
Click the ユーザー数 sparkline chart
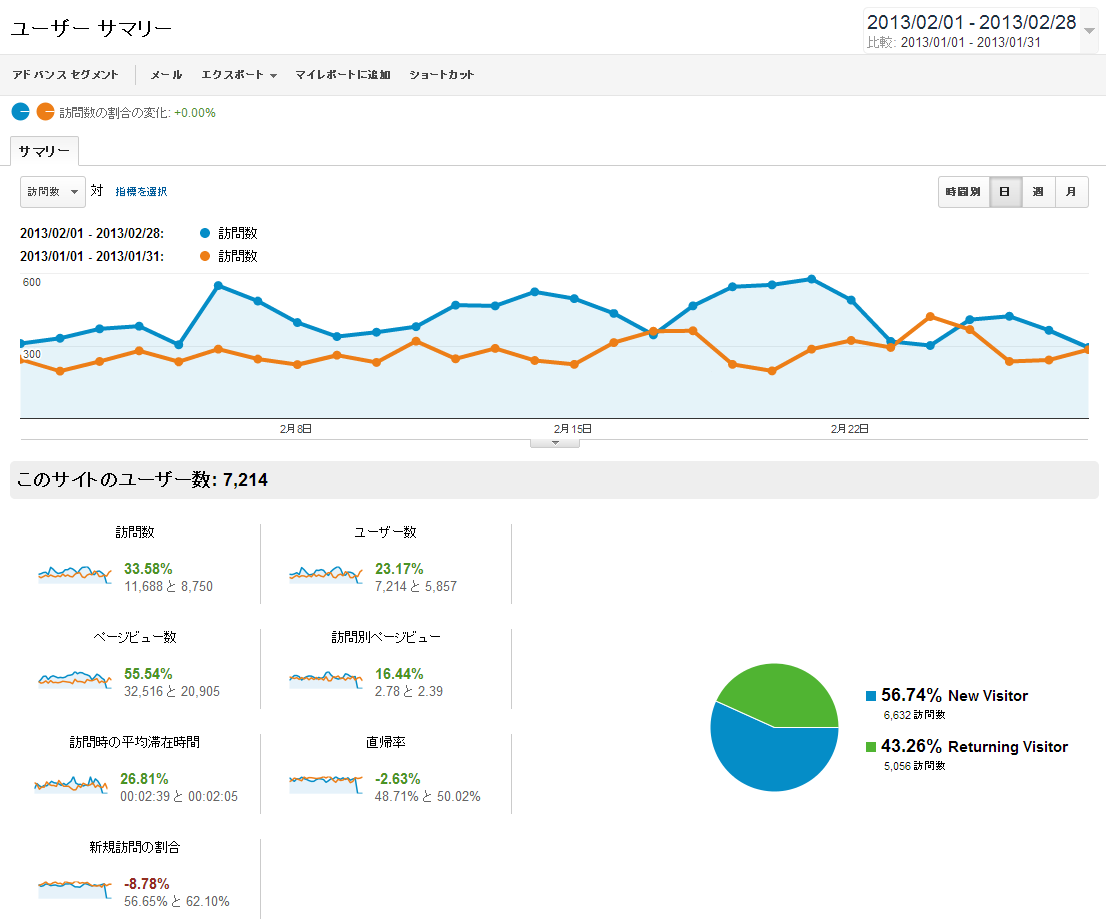[x=324, y=574]
